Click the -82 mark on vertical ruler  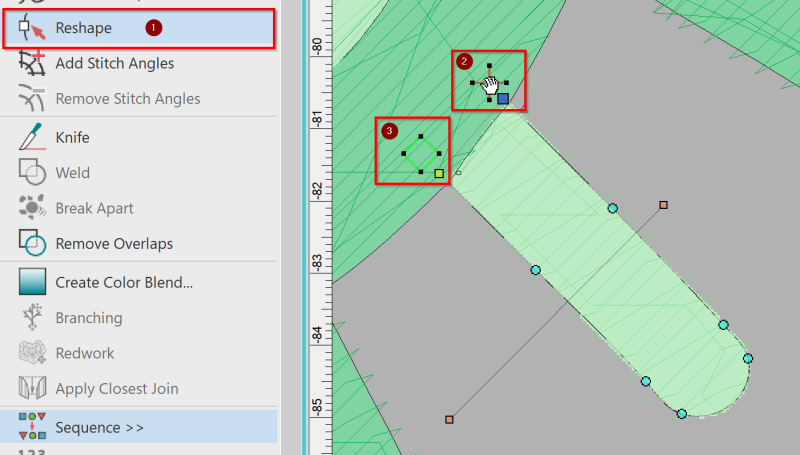pos(317,190)
